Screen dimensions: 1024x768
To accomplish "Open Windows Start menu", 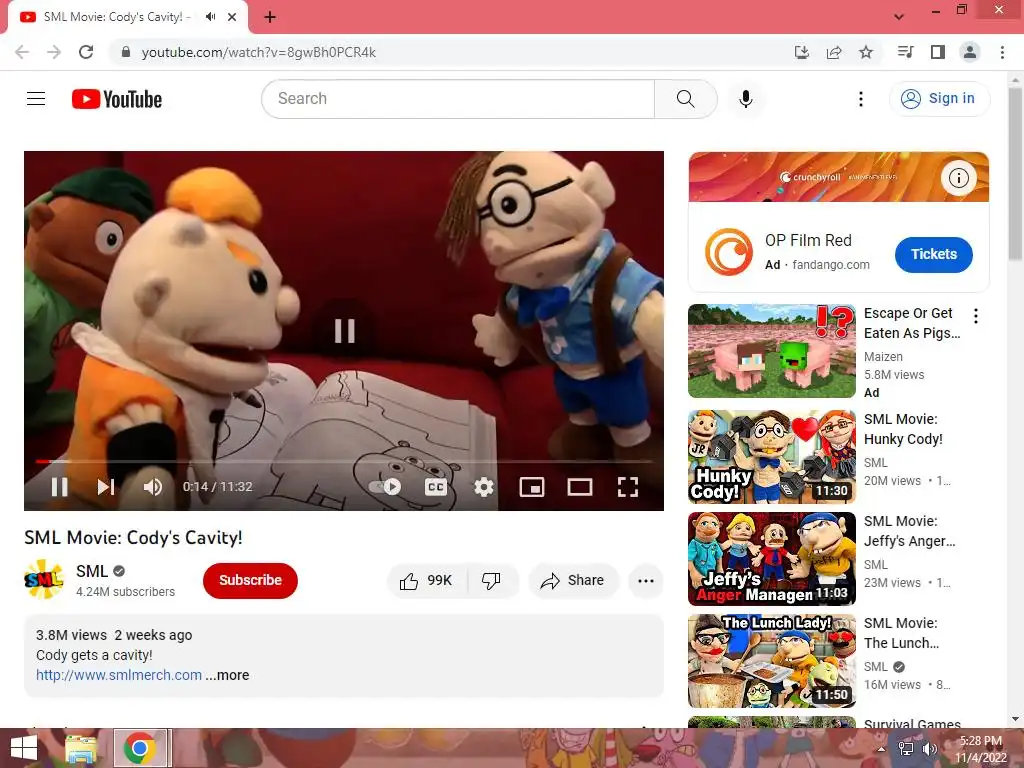I will [x=24, y=748].
